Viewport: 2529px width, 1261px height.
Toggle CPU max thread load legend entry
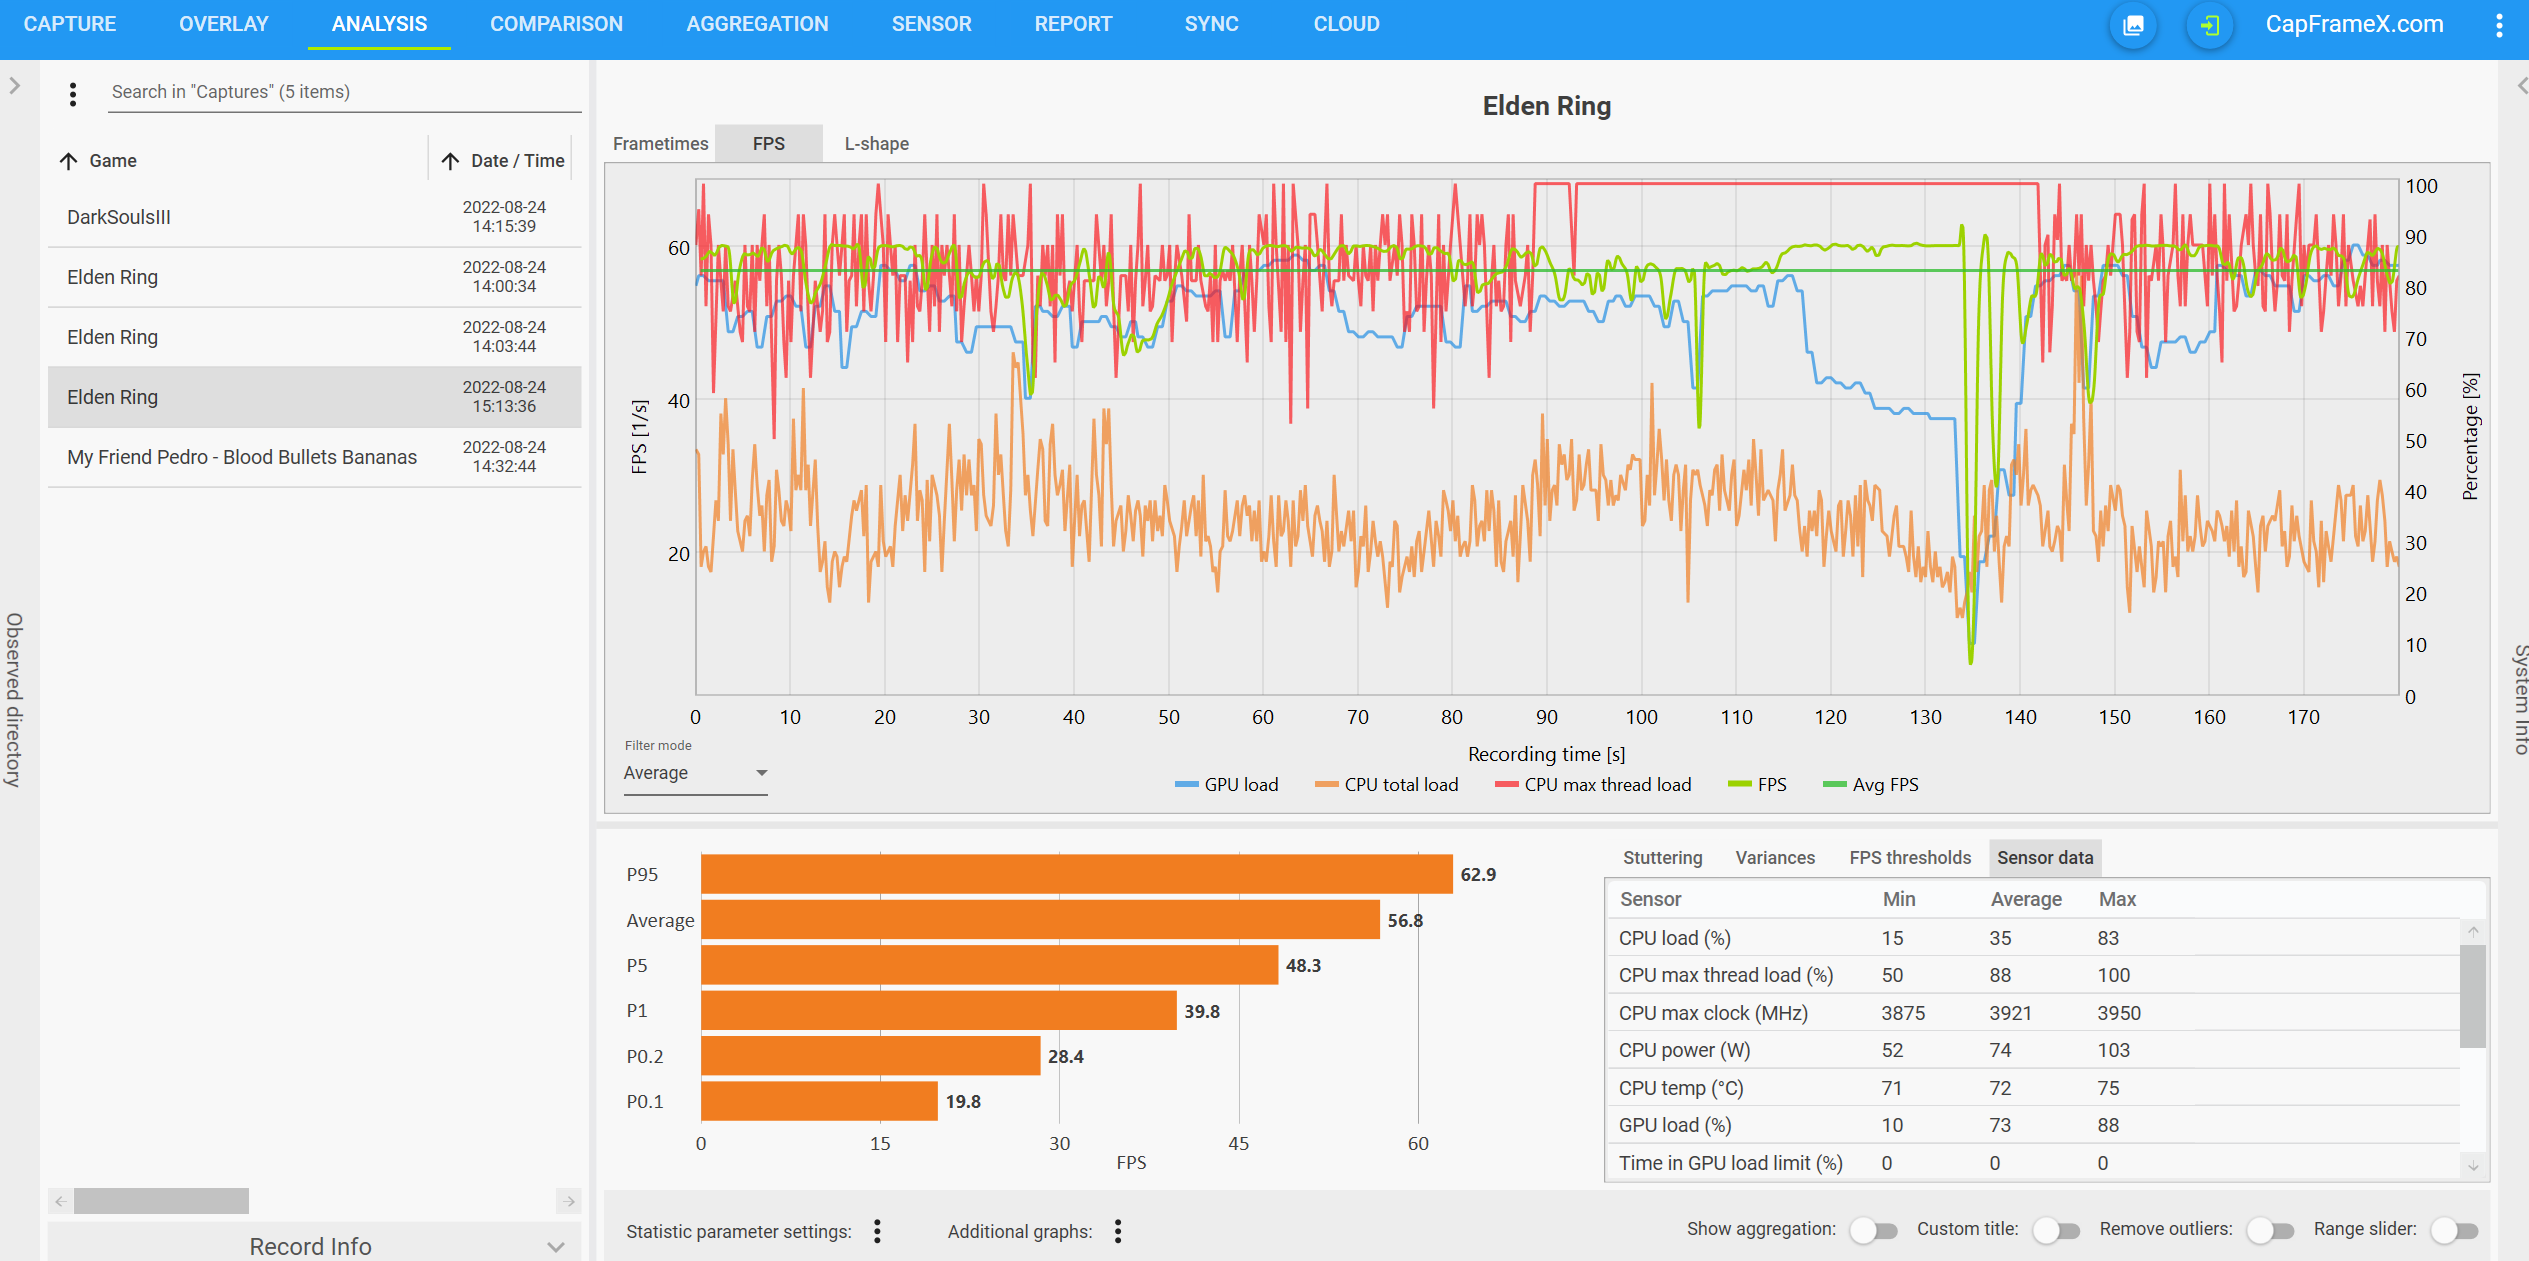1593,785
